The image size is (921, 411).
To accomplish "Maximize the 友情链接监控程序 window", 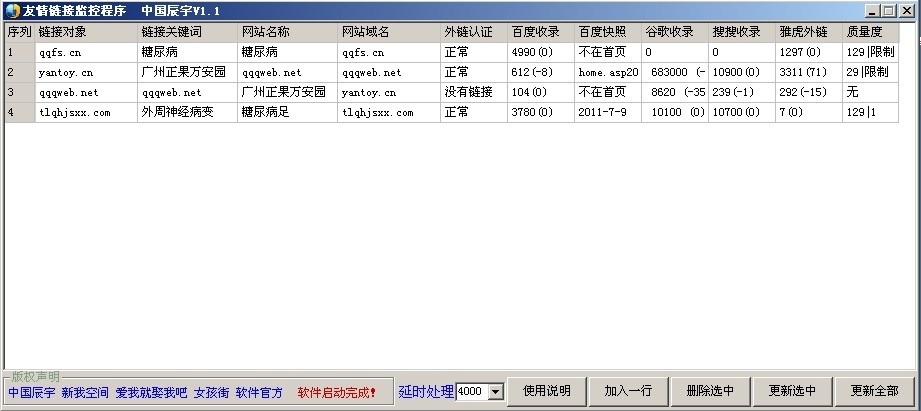I will 888,11.
